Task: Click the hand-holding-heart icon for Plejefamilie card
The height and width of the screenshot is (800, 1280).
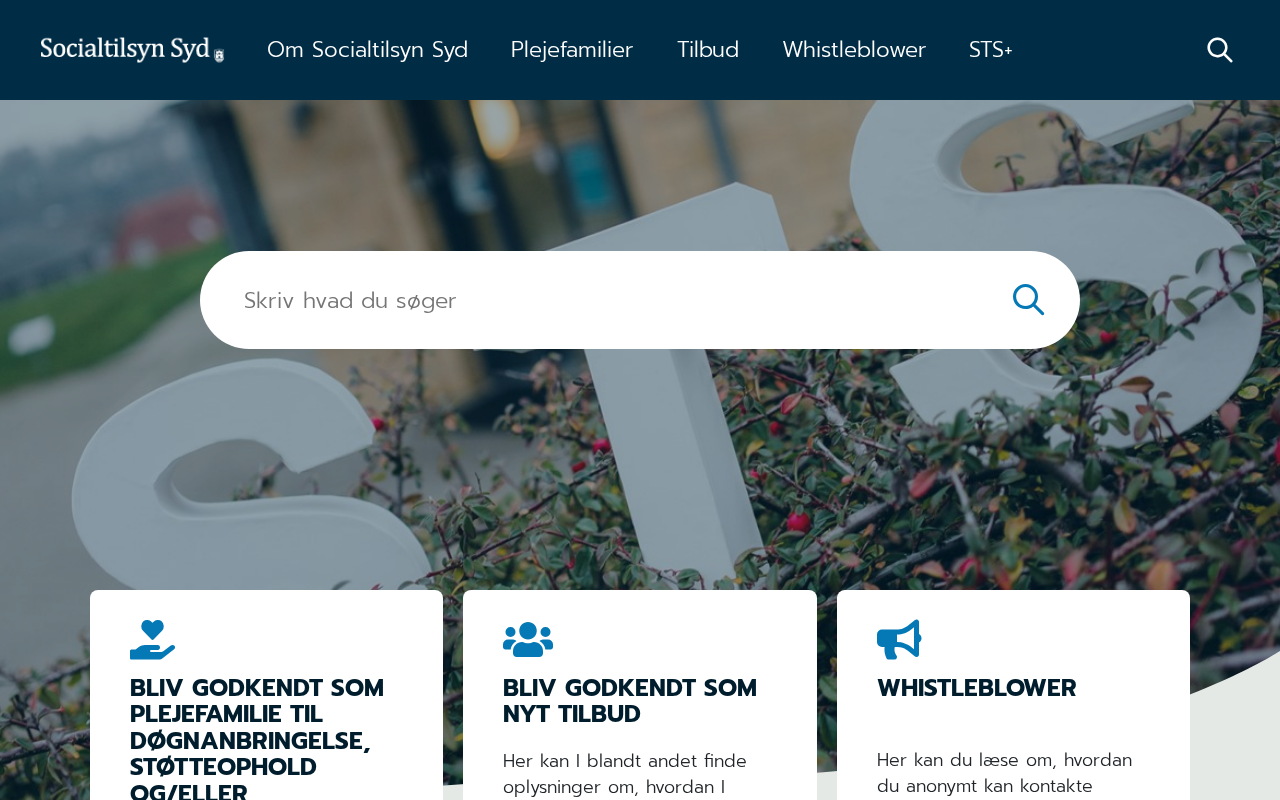Action: (x=152, y=640)
